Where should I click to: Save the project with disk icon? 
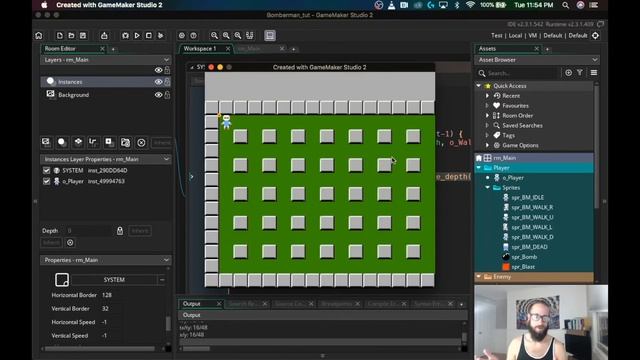pyautogui.click(x=83, y=36)
